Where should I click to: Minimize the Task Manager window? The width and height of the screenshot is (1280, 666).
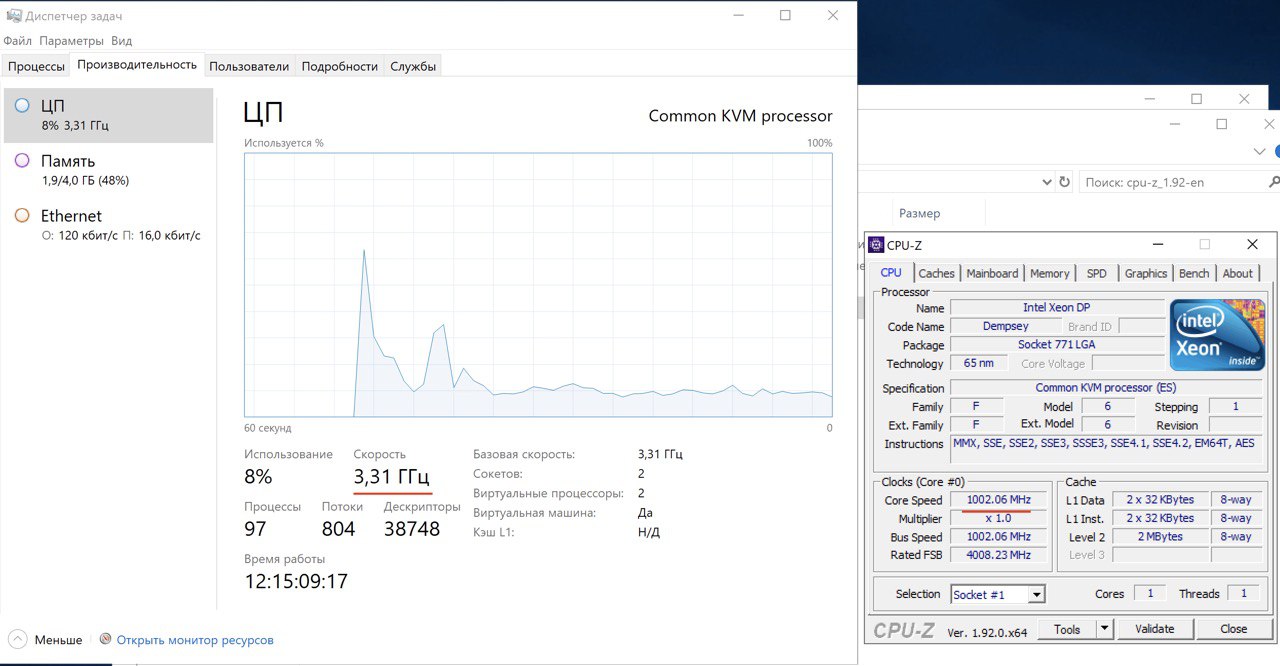738,15
